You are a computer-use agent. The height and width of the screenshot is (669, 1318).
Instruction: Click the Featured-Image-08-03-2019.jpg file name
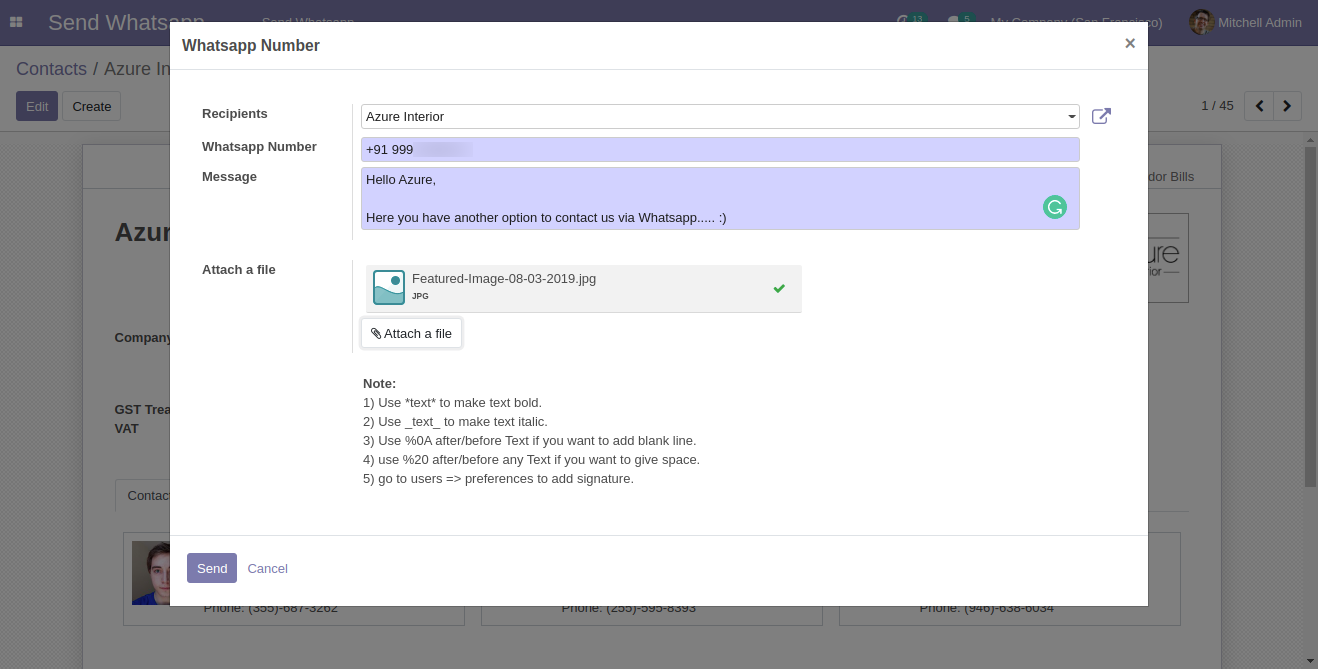click(x=504, y=278)
